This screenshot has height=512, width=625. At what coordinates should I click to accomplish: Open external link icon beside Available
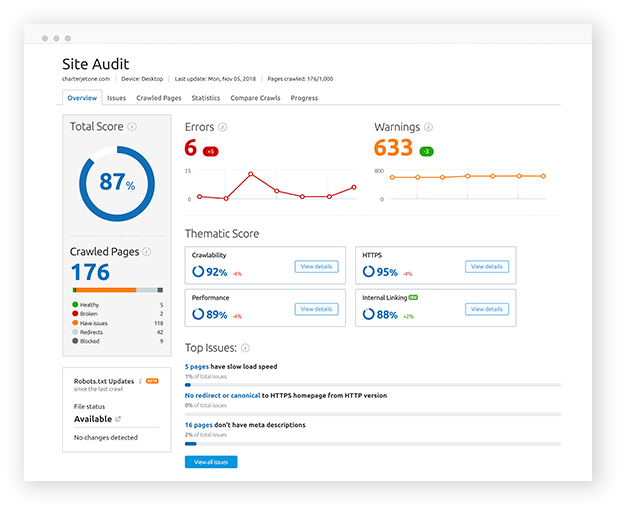click(x=118, y=419)
